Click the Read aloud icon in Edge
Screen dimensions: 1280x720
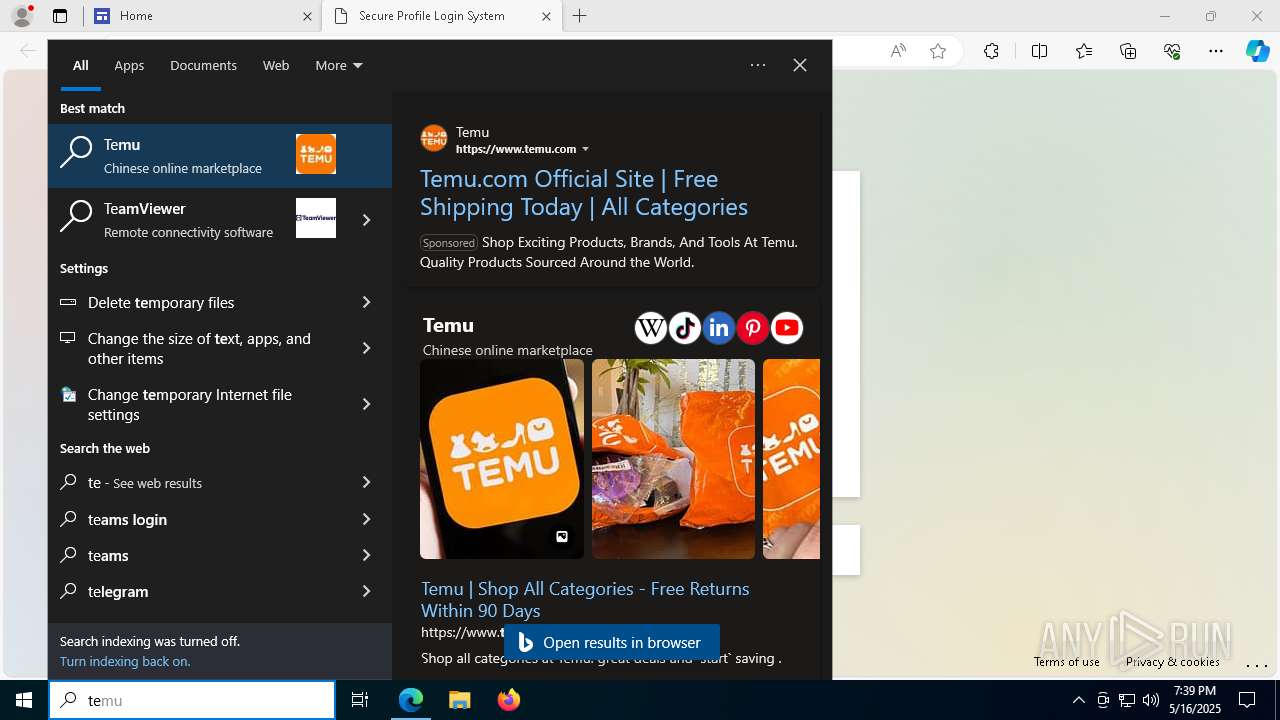point(898,51)
